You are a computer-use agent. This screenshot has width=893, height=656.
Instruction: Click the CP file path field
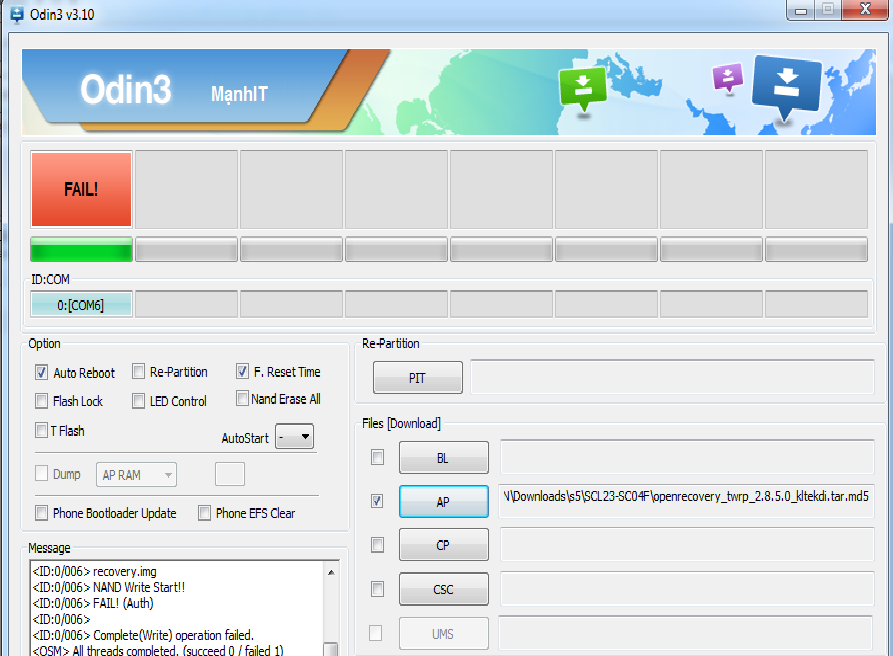pyautogui.click(x=687, y=544)
